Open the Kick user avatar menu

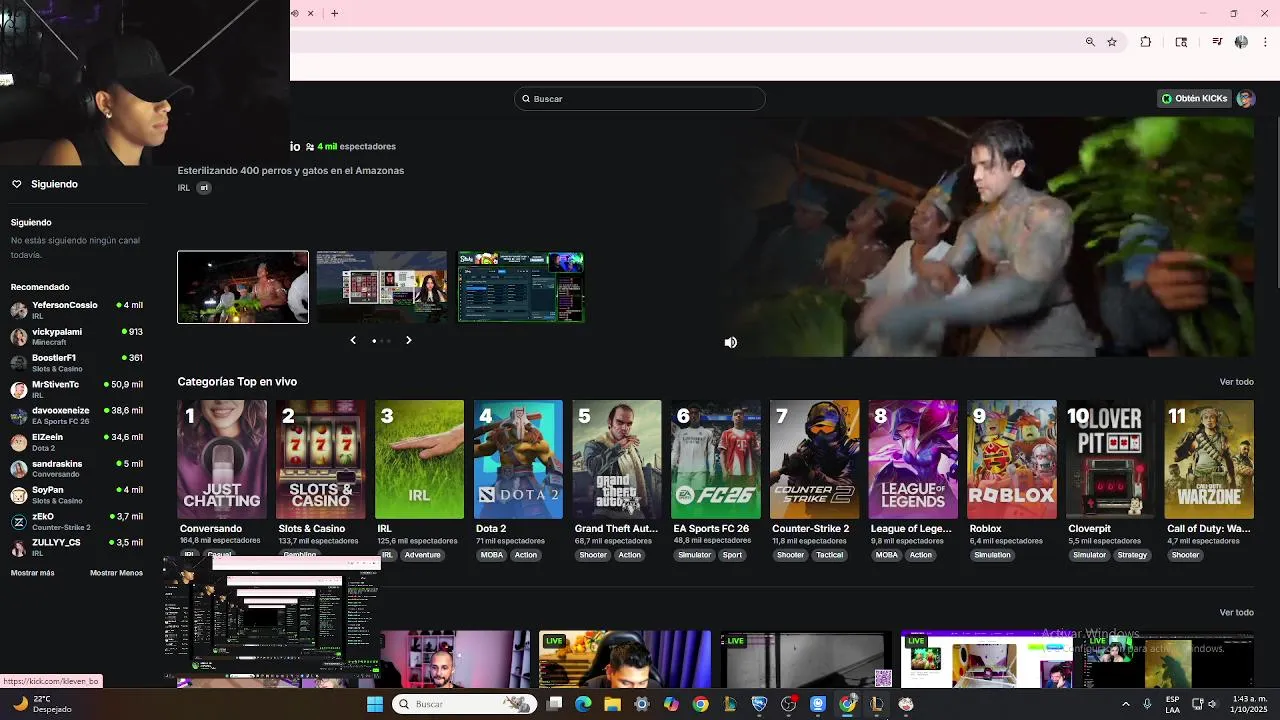point(1246,99)
